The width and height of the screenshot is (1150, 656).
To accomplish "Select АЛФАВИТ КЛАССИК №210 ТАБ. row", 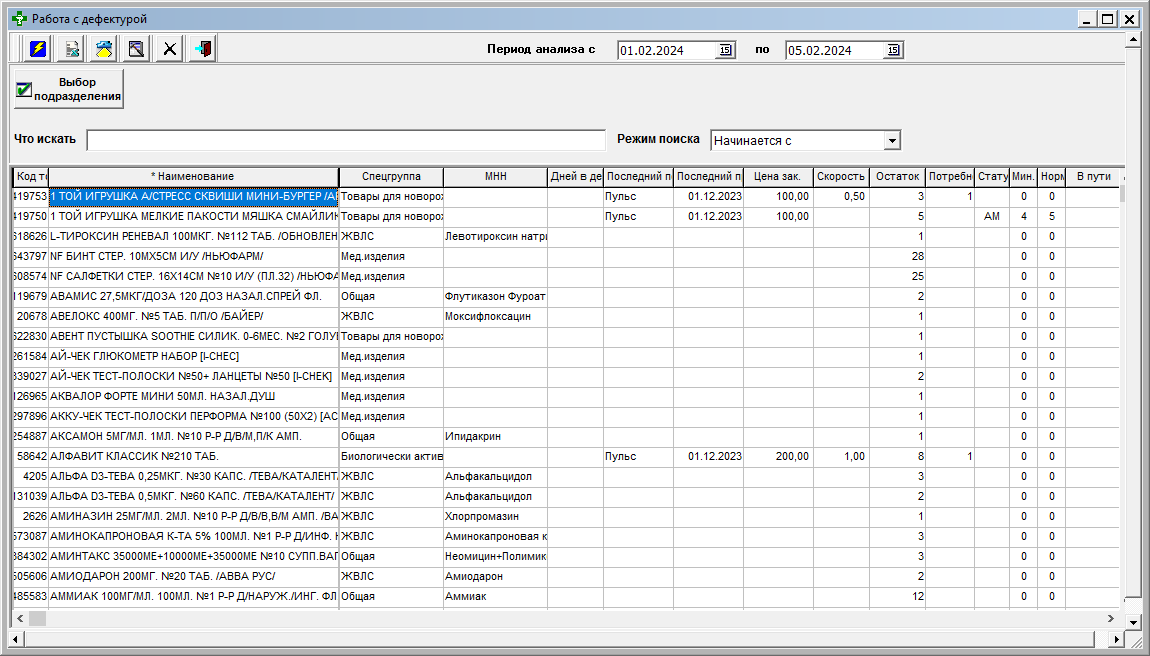I will point(566,456).
